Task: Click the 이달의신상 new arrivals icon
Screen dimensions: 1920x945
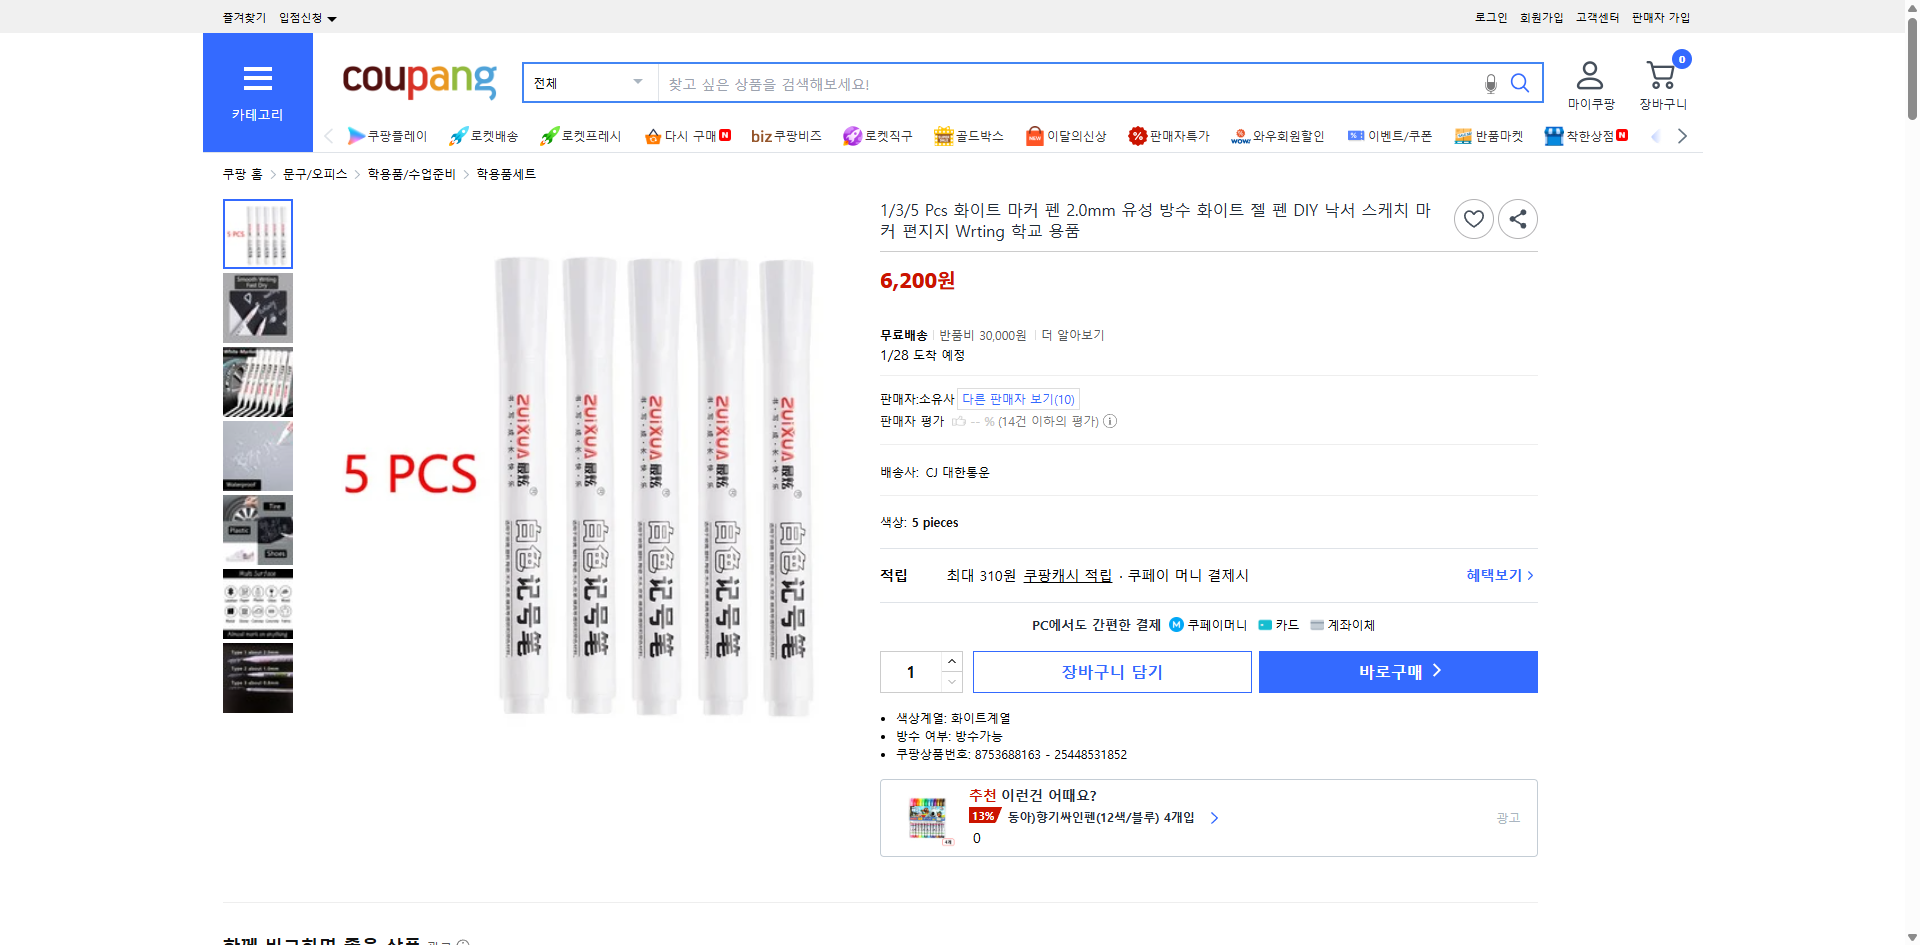Action: pyautogui.click(x=1036, y=136)
